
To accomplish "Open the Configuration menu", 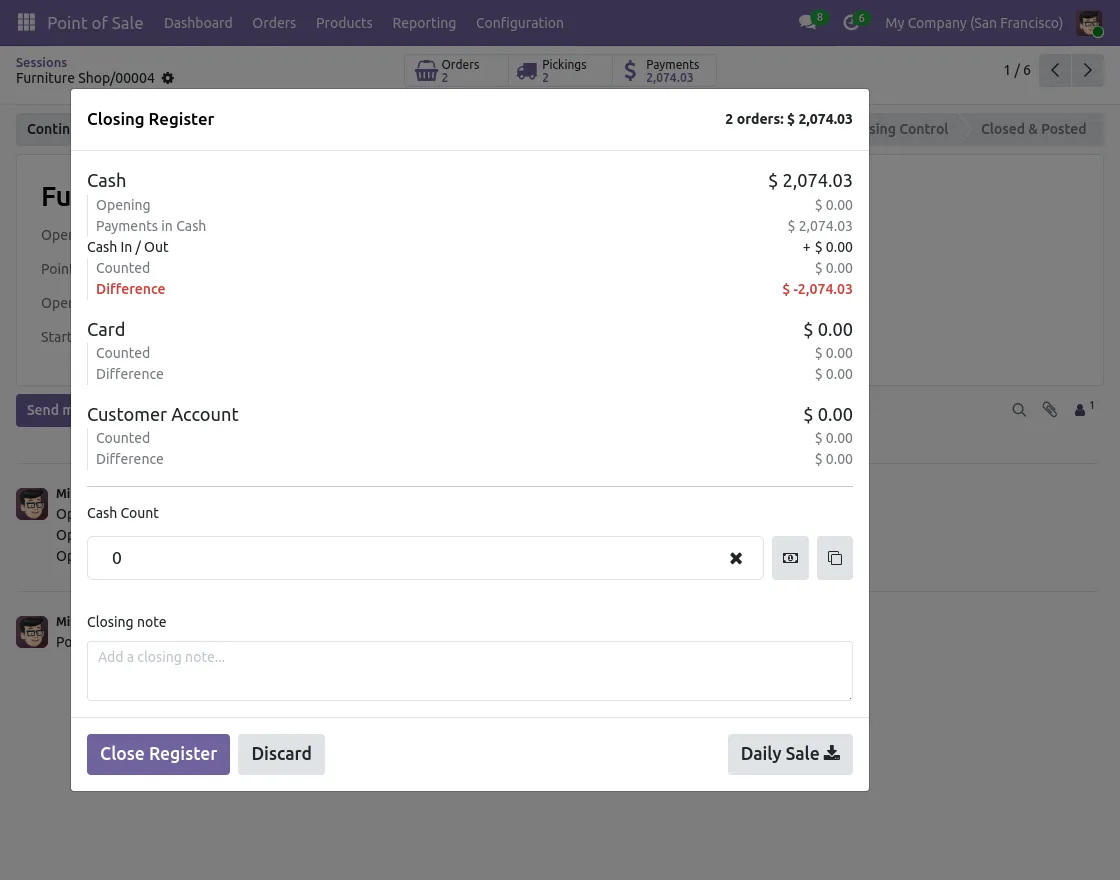I will [519, 23].
